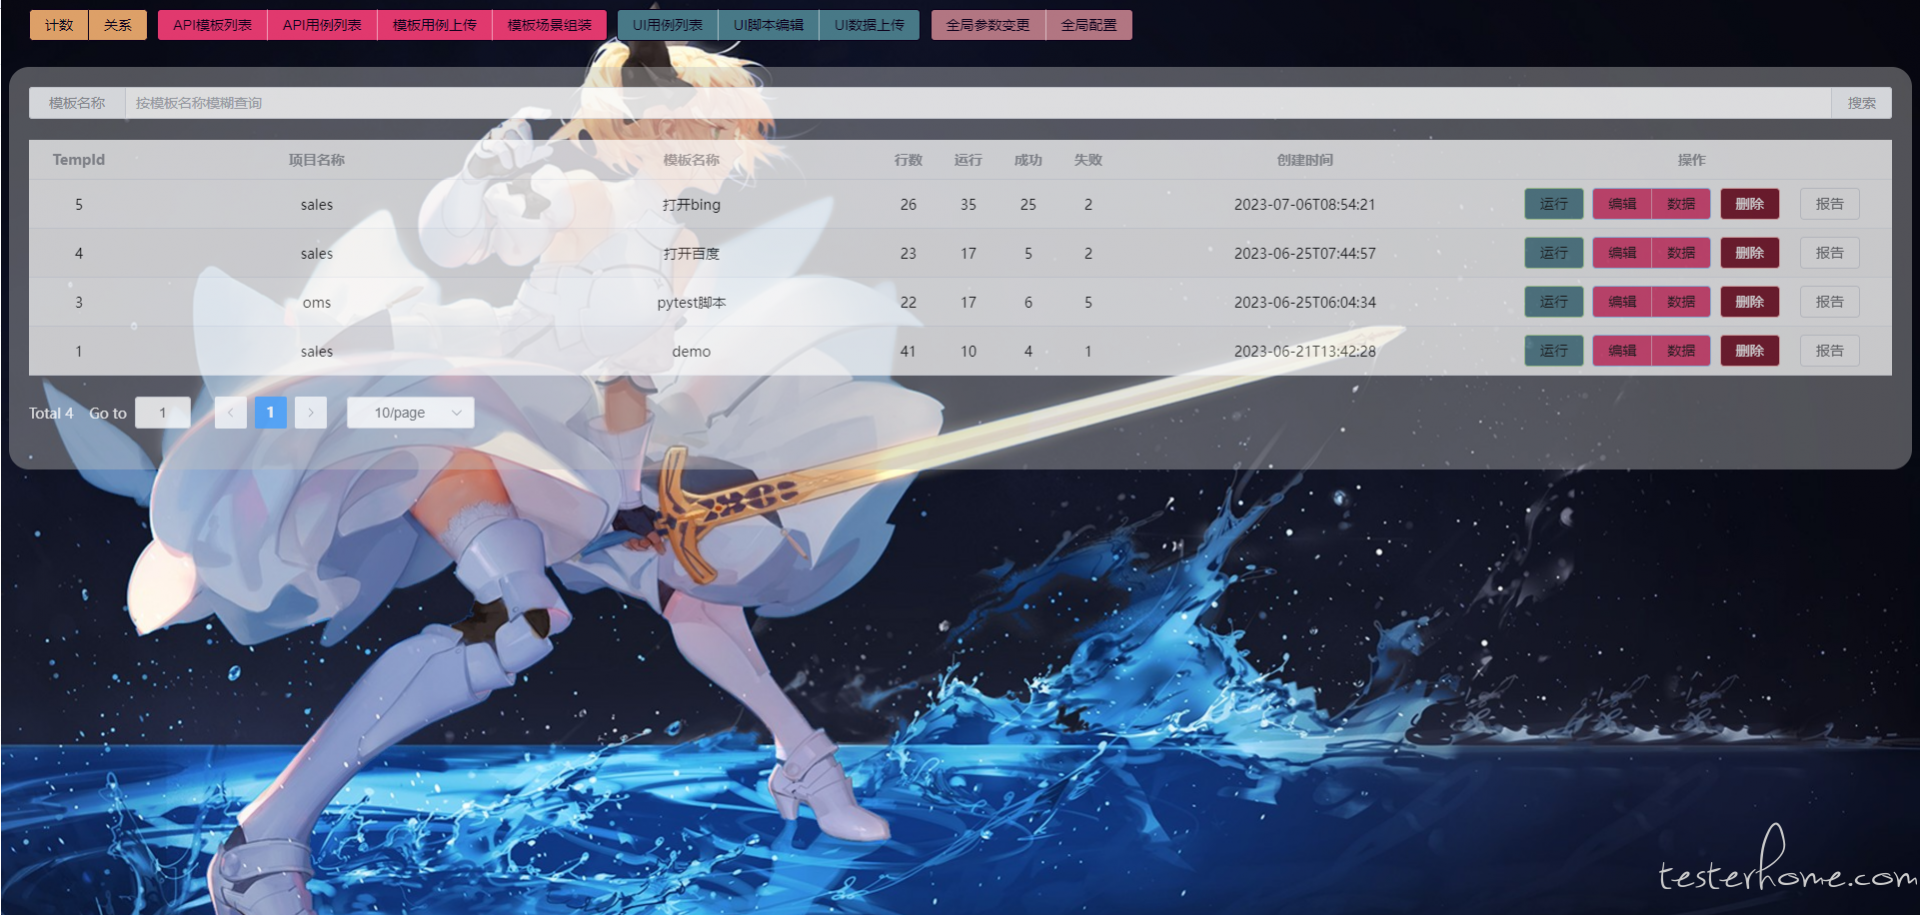Run template 打开bing with 运行
The height and width of the screenshot is (915, 1920).
(1553, 204)
